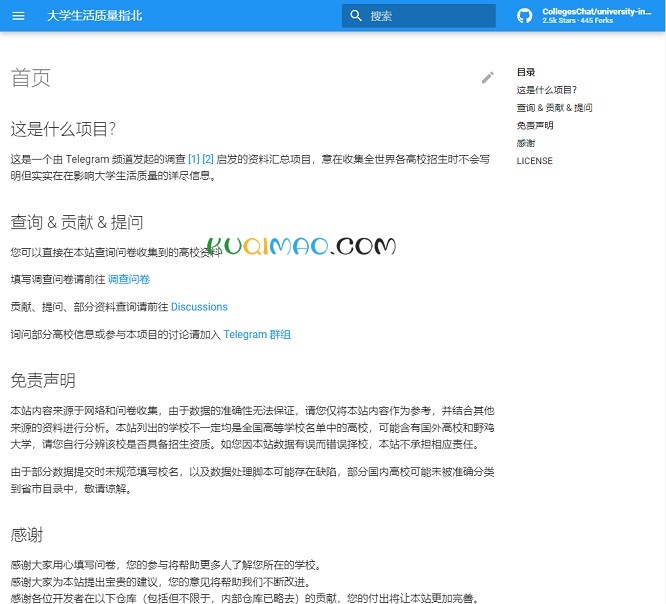
Task: Jump to 这是什么项目? in table of contents
Action: [x=547, y=90]
